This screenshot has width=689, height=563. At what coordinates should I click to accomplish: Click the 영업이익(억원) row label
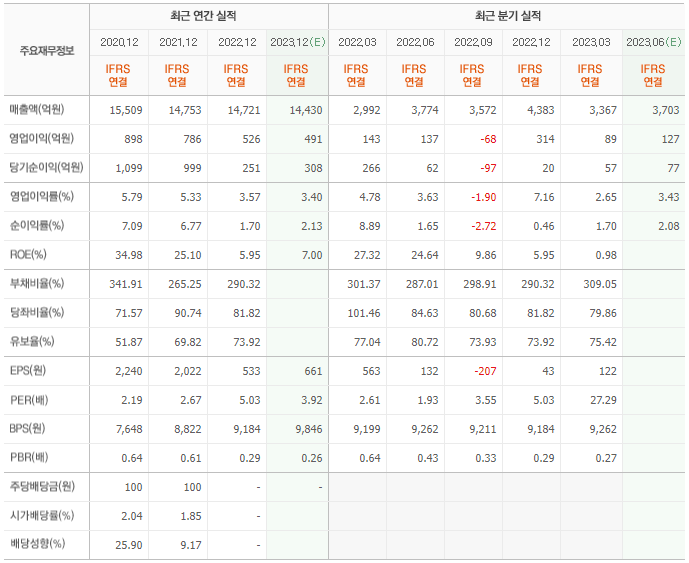pyautogui.click(x=42, y=138)
